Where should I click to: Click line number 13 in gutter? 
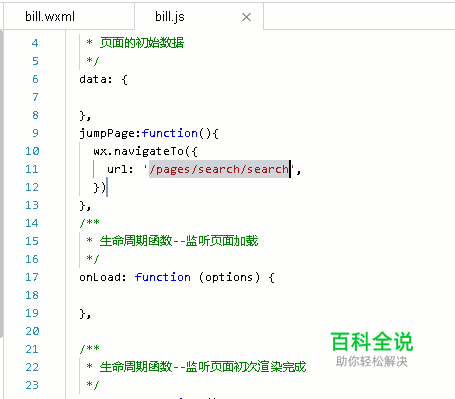[x=32, y=205]
